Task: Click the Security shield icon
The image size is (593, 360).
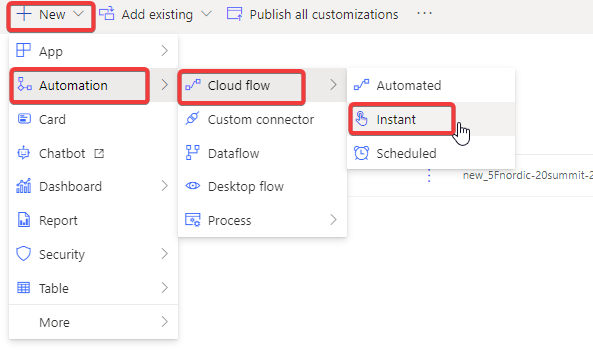Action: pos(23,254)
